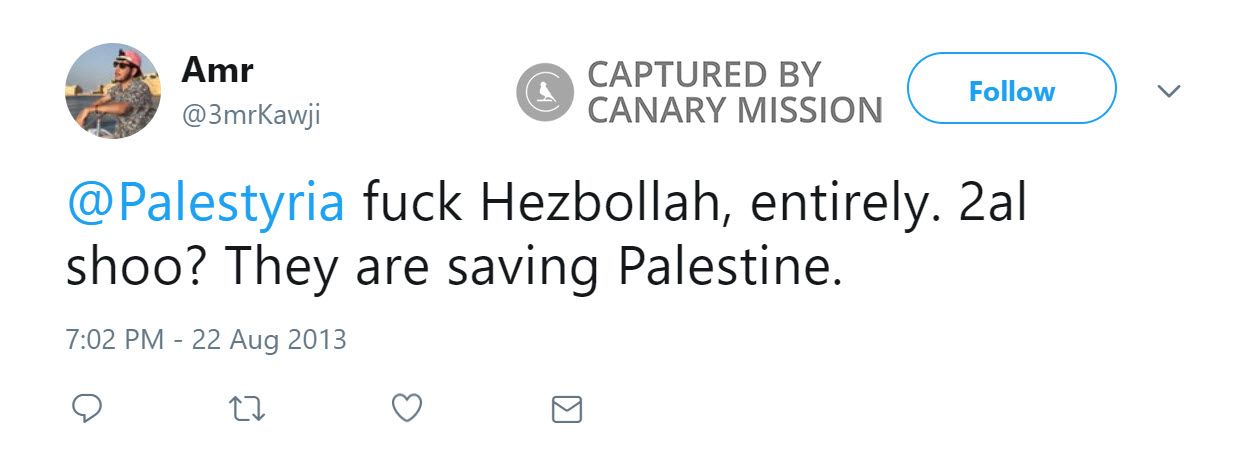1248x469 pixels.
Task: Expand the tweet options chevron menu
Action: coord(1168,91)
